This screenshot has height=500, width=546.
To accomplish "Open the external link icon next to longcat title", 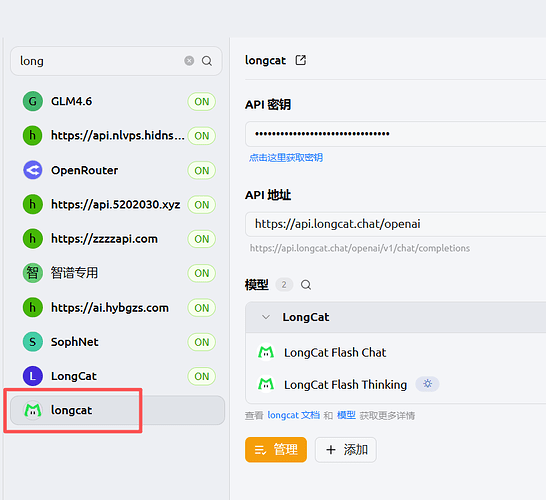I will point(301,60).
